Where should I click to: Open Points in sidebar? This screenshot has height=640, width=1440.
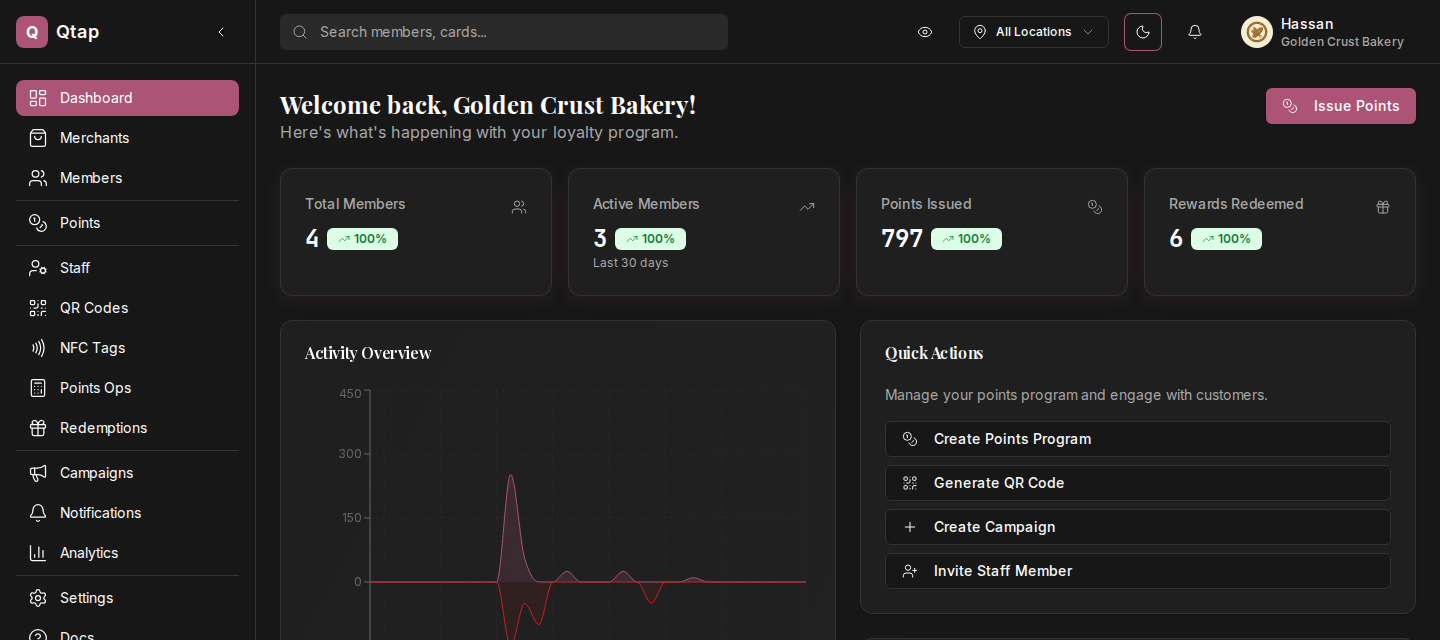127,223
